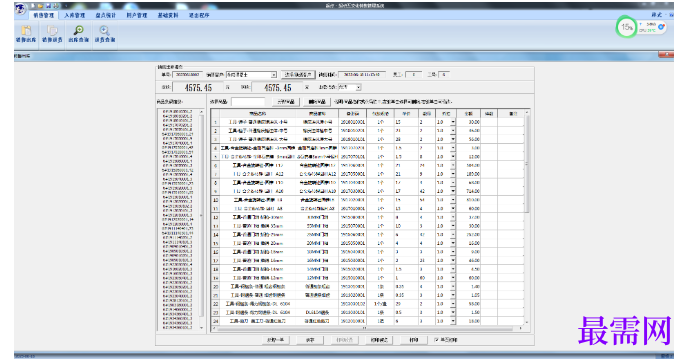Open the 1.0 dropdown in table row 24
The image size is (690, 362).
[453, 322]
